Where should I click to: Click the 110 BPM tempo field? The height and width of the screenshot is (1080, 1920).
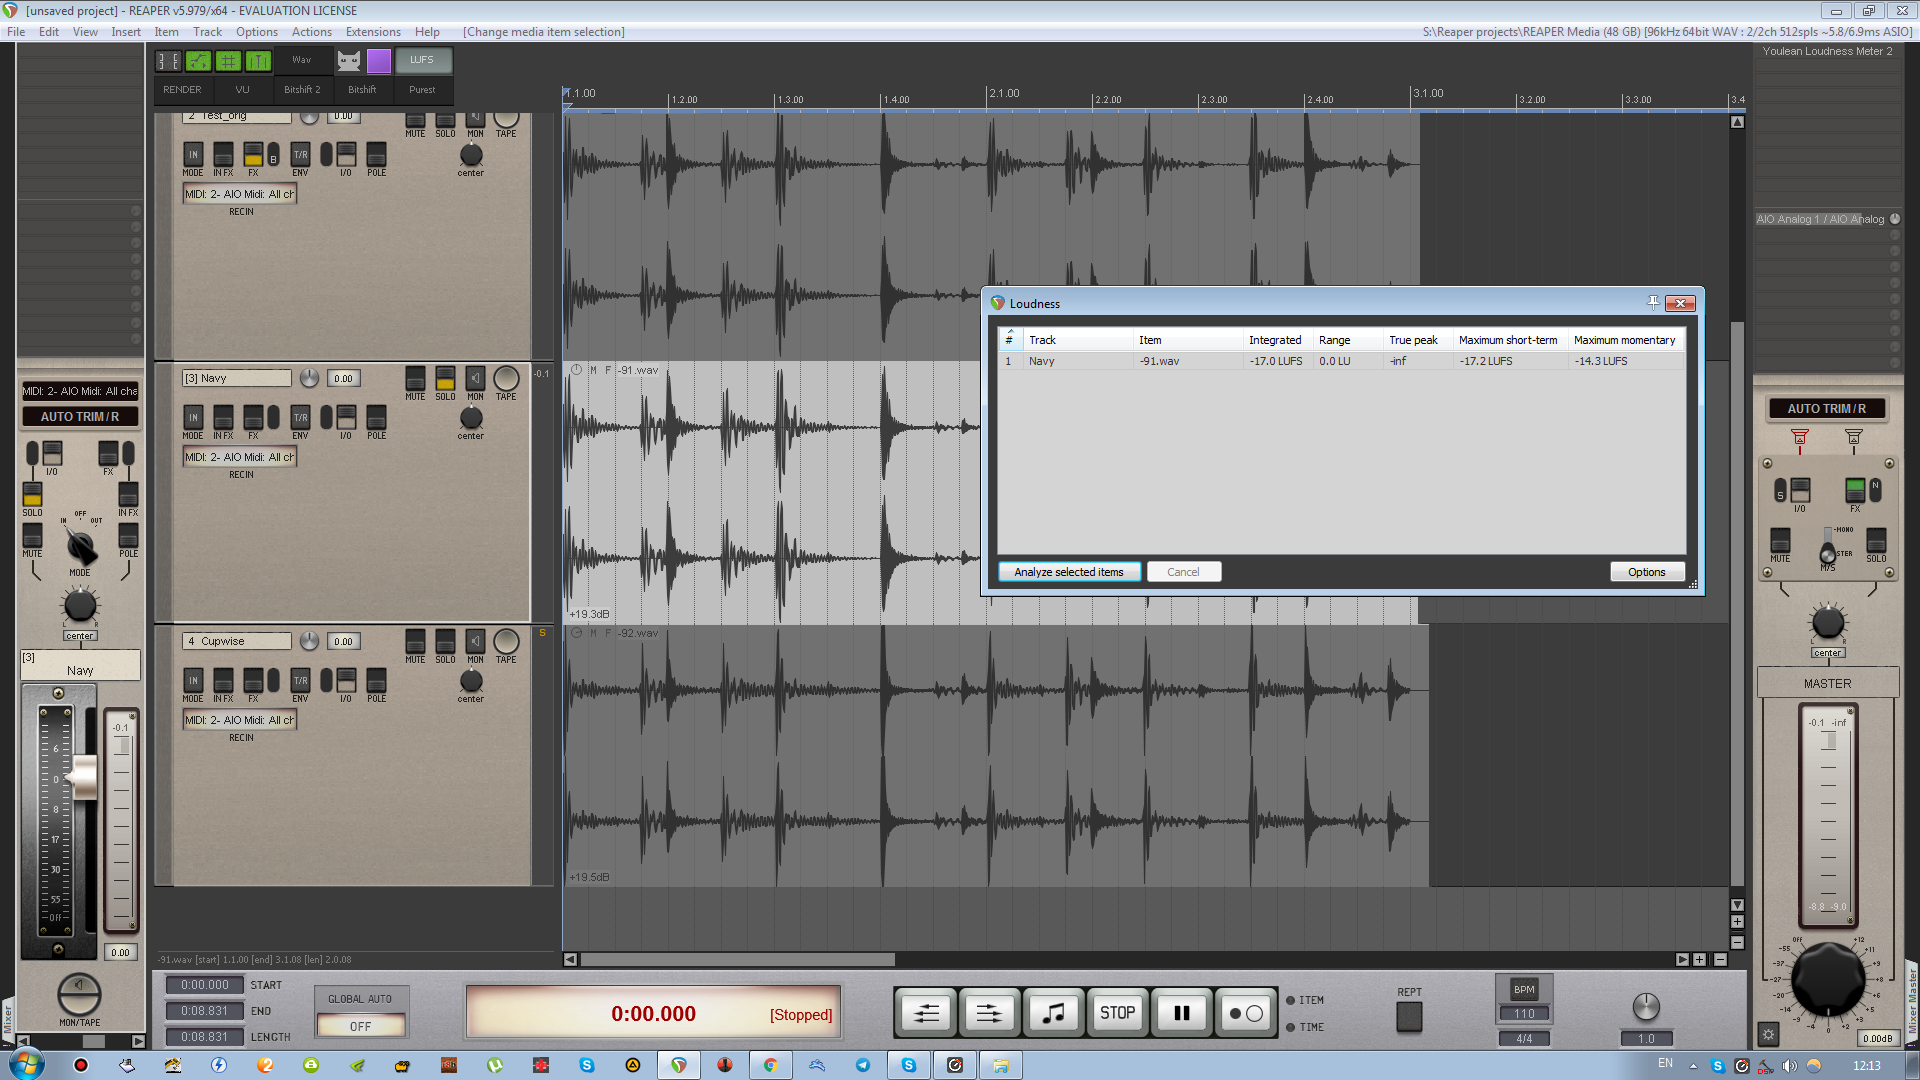point(1524,1013)
